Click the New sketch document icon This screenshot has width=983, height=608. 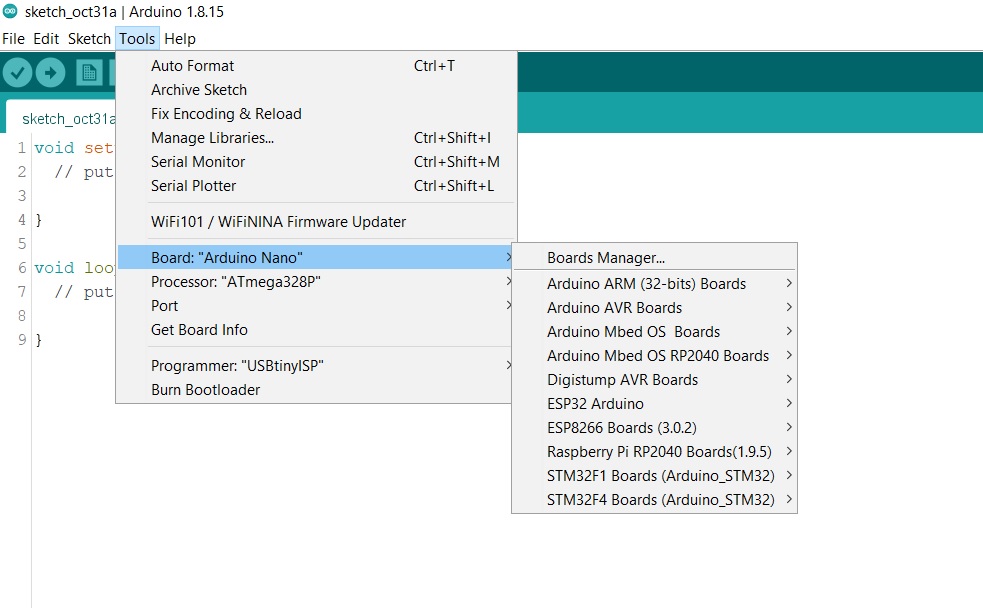coord(90,72)
